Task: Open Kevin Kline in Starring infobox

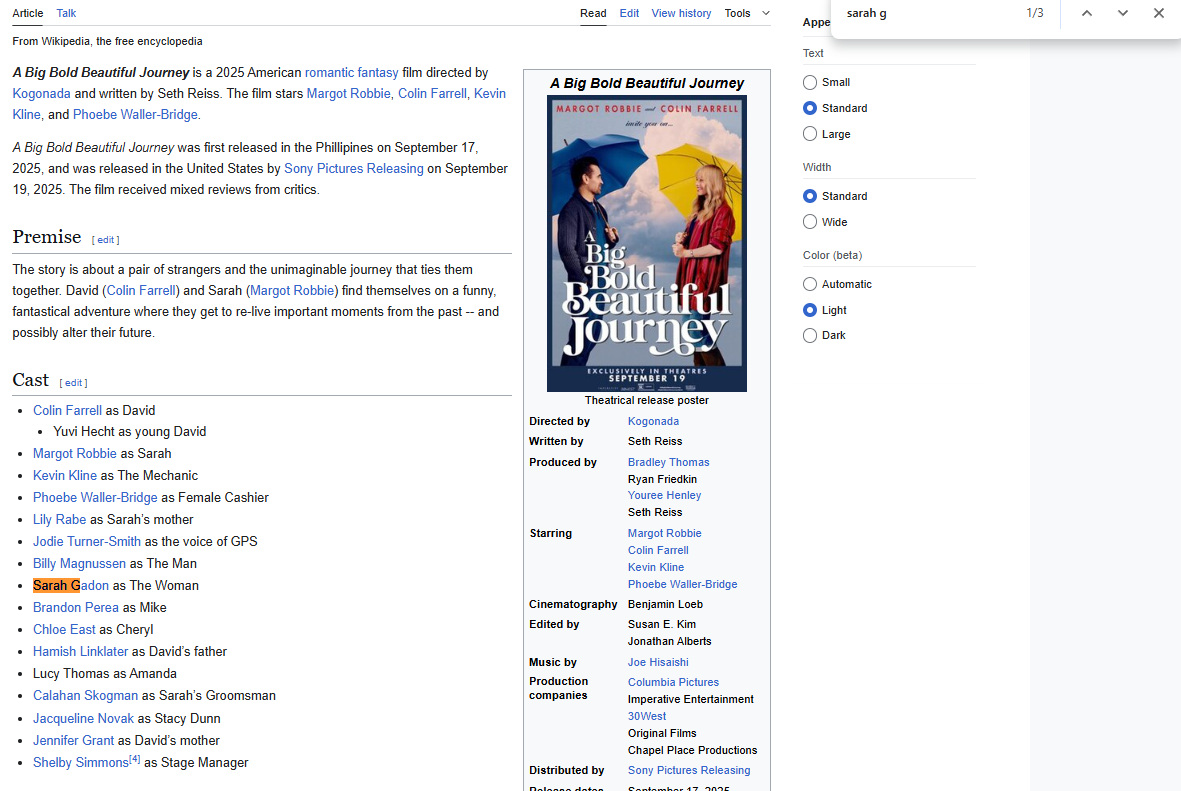Action: point(656,567)
